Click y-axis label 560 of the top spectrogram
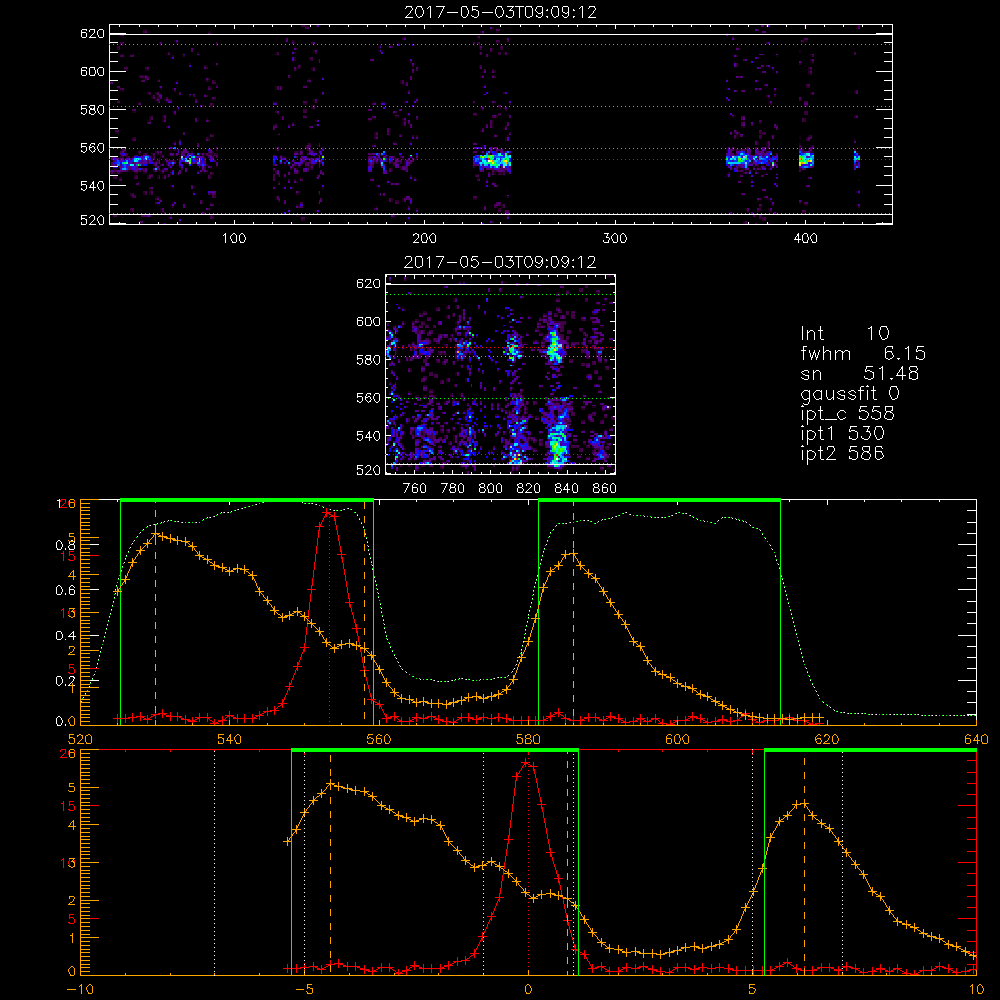Viewport: 1000px width, 1000px height. [92, 148]
